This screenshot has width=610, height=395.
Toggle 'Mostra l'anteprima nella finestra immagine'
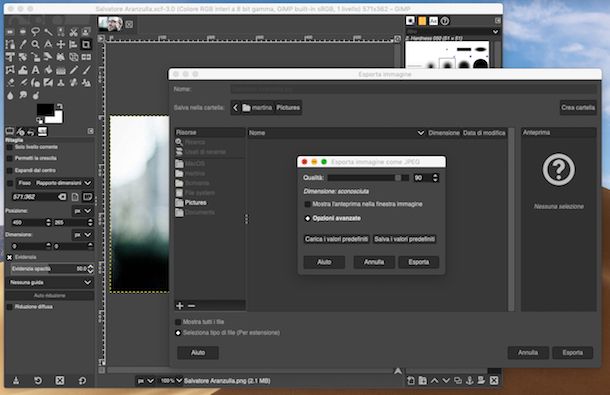pyautogui.click(x=307, y=204)
